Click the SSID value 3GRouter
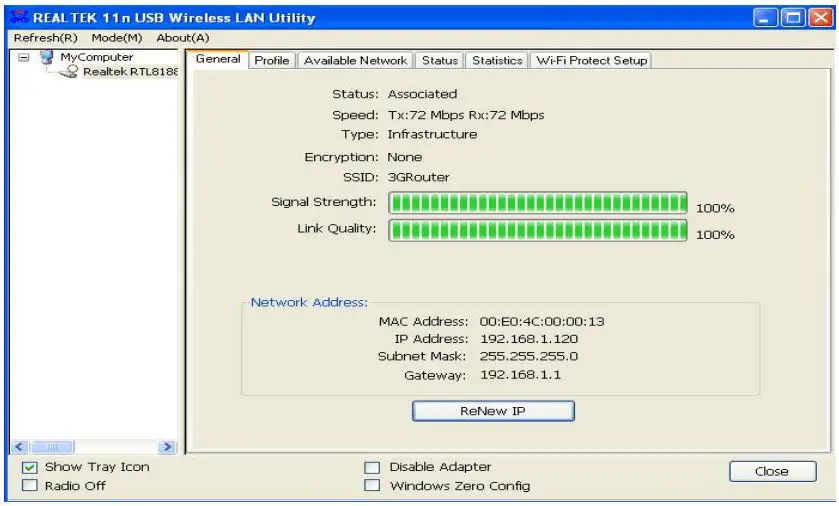 (418, 177)
